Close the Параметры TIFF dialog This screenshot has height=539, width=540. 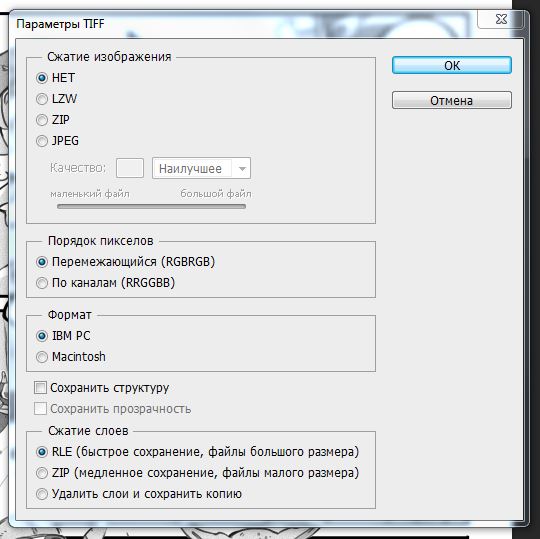(x=501, y=20)
